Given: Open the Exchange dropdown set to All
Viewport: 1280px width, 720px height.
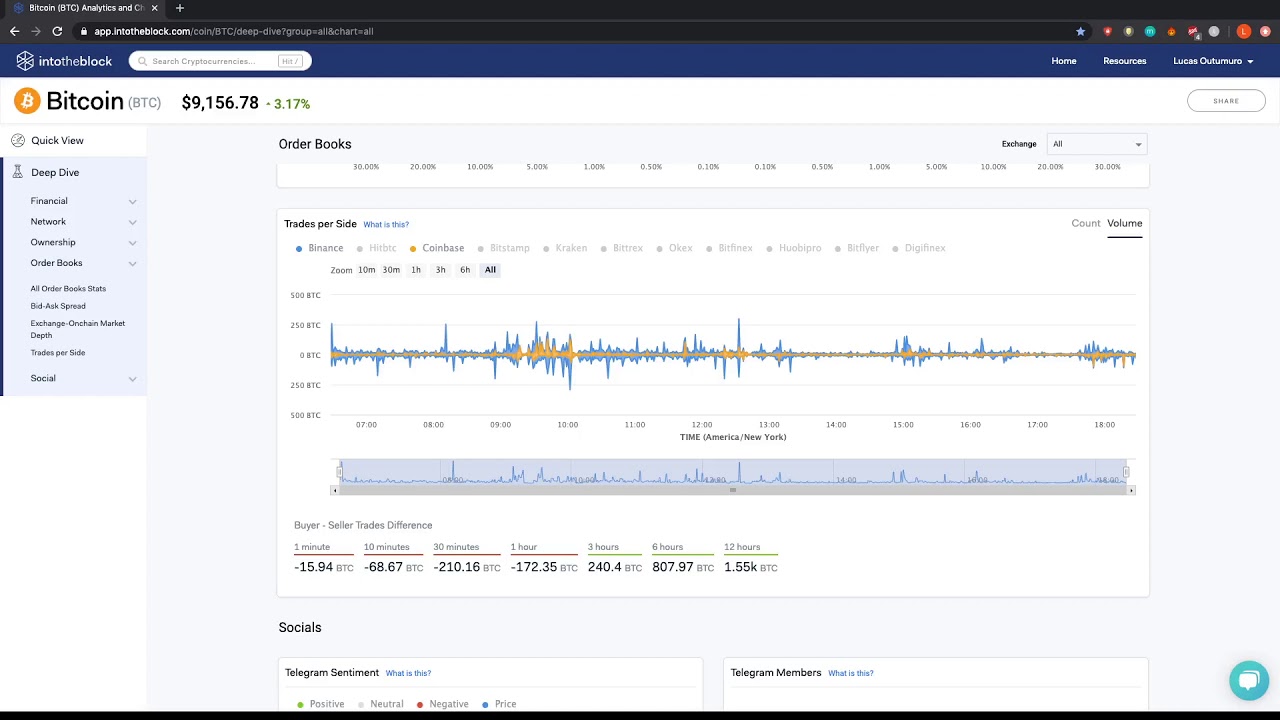Looking at the screenshot, I should 1097,144.
